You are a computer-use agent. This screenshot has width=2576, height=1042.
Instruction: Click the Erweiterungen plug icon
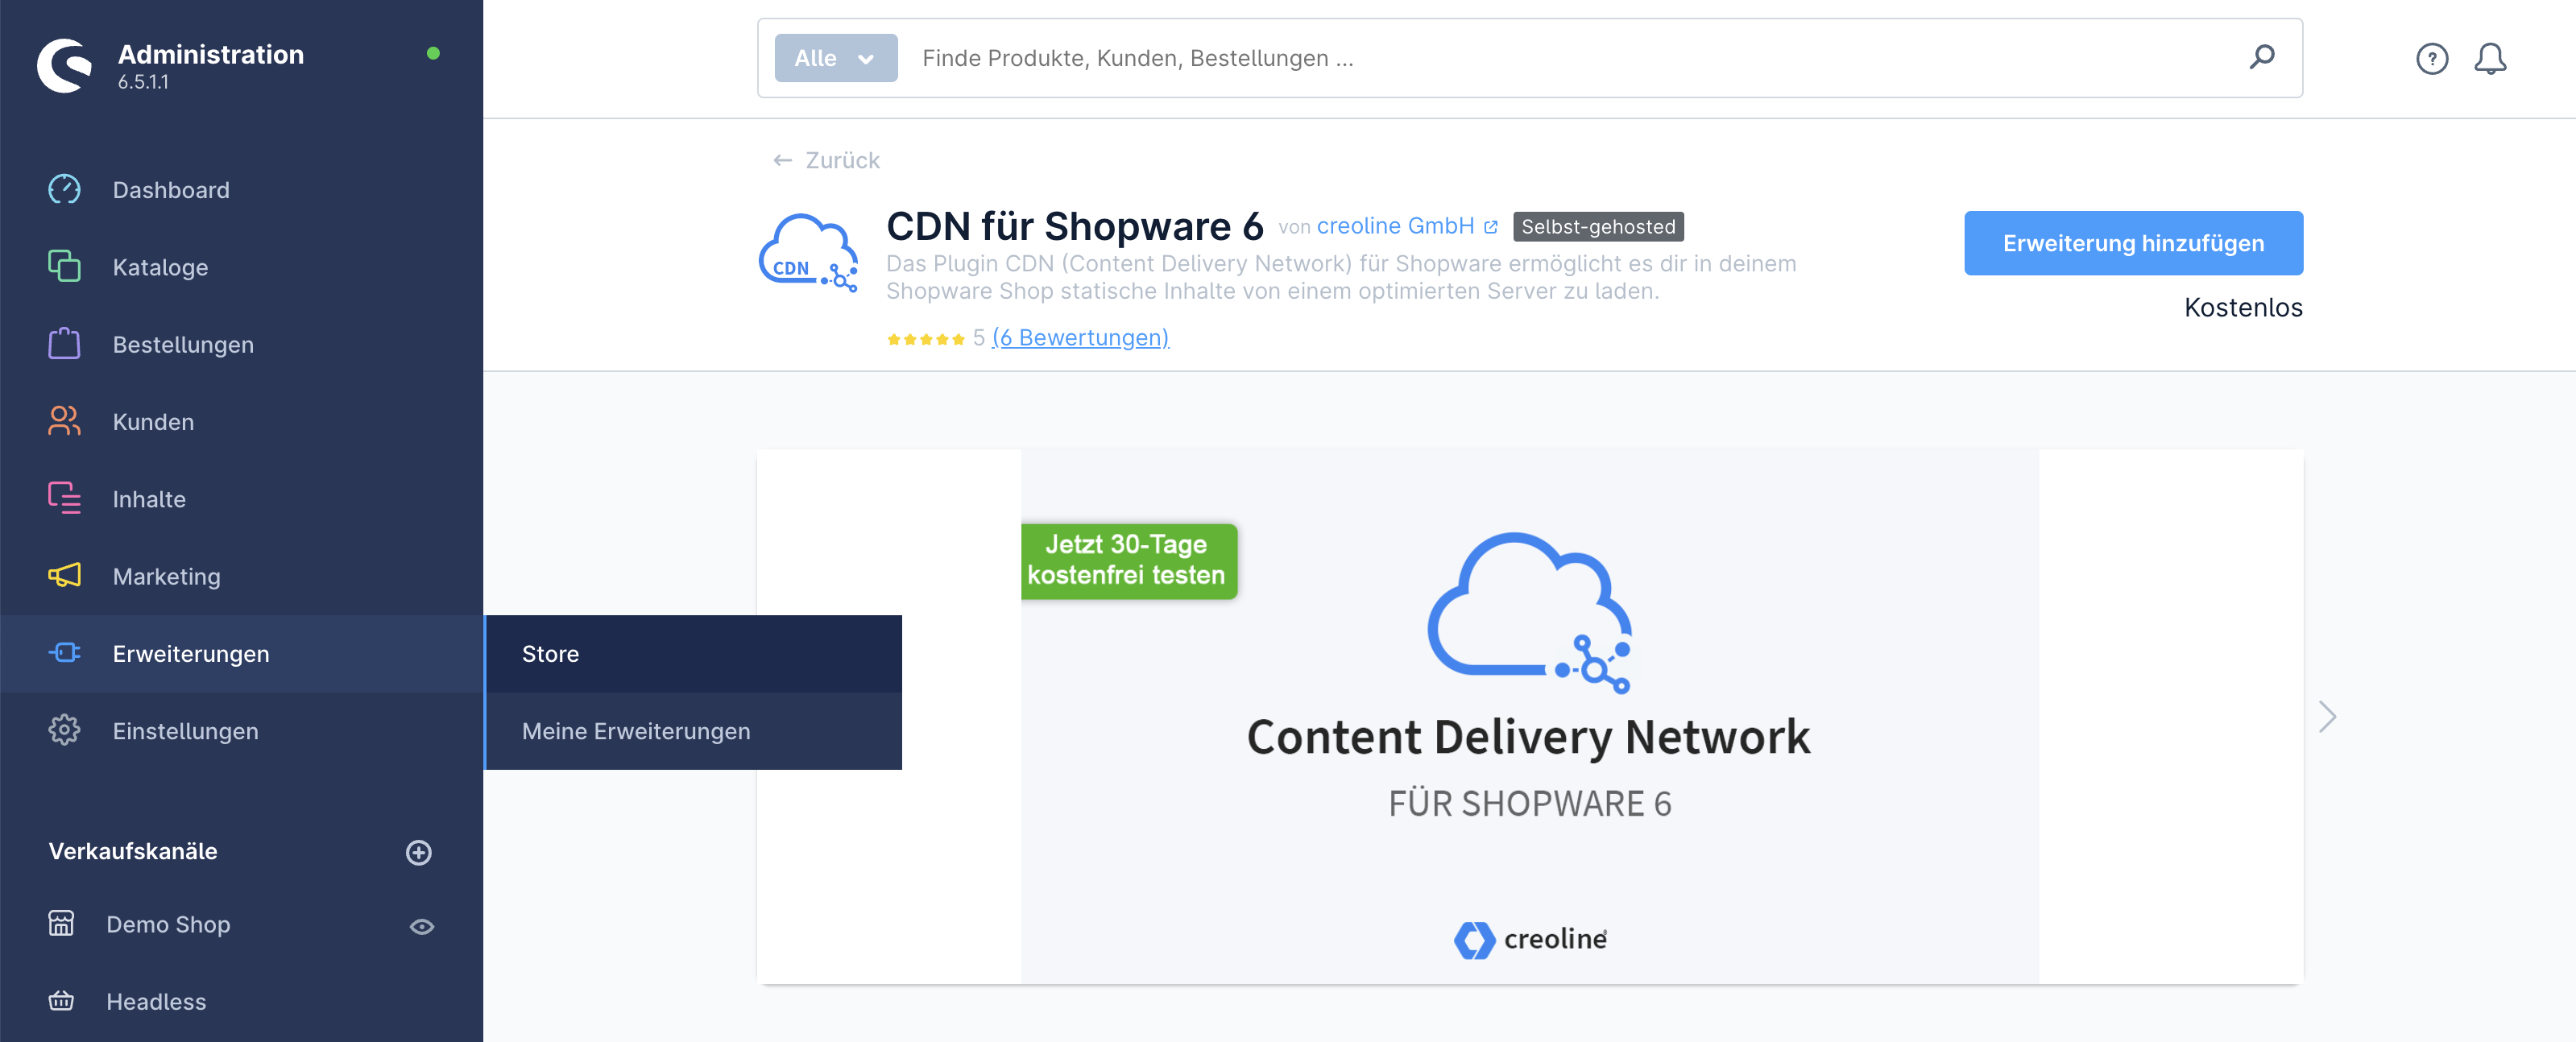(x=64, y=653)
